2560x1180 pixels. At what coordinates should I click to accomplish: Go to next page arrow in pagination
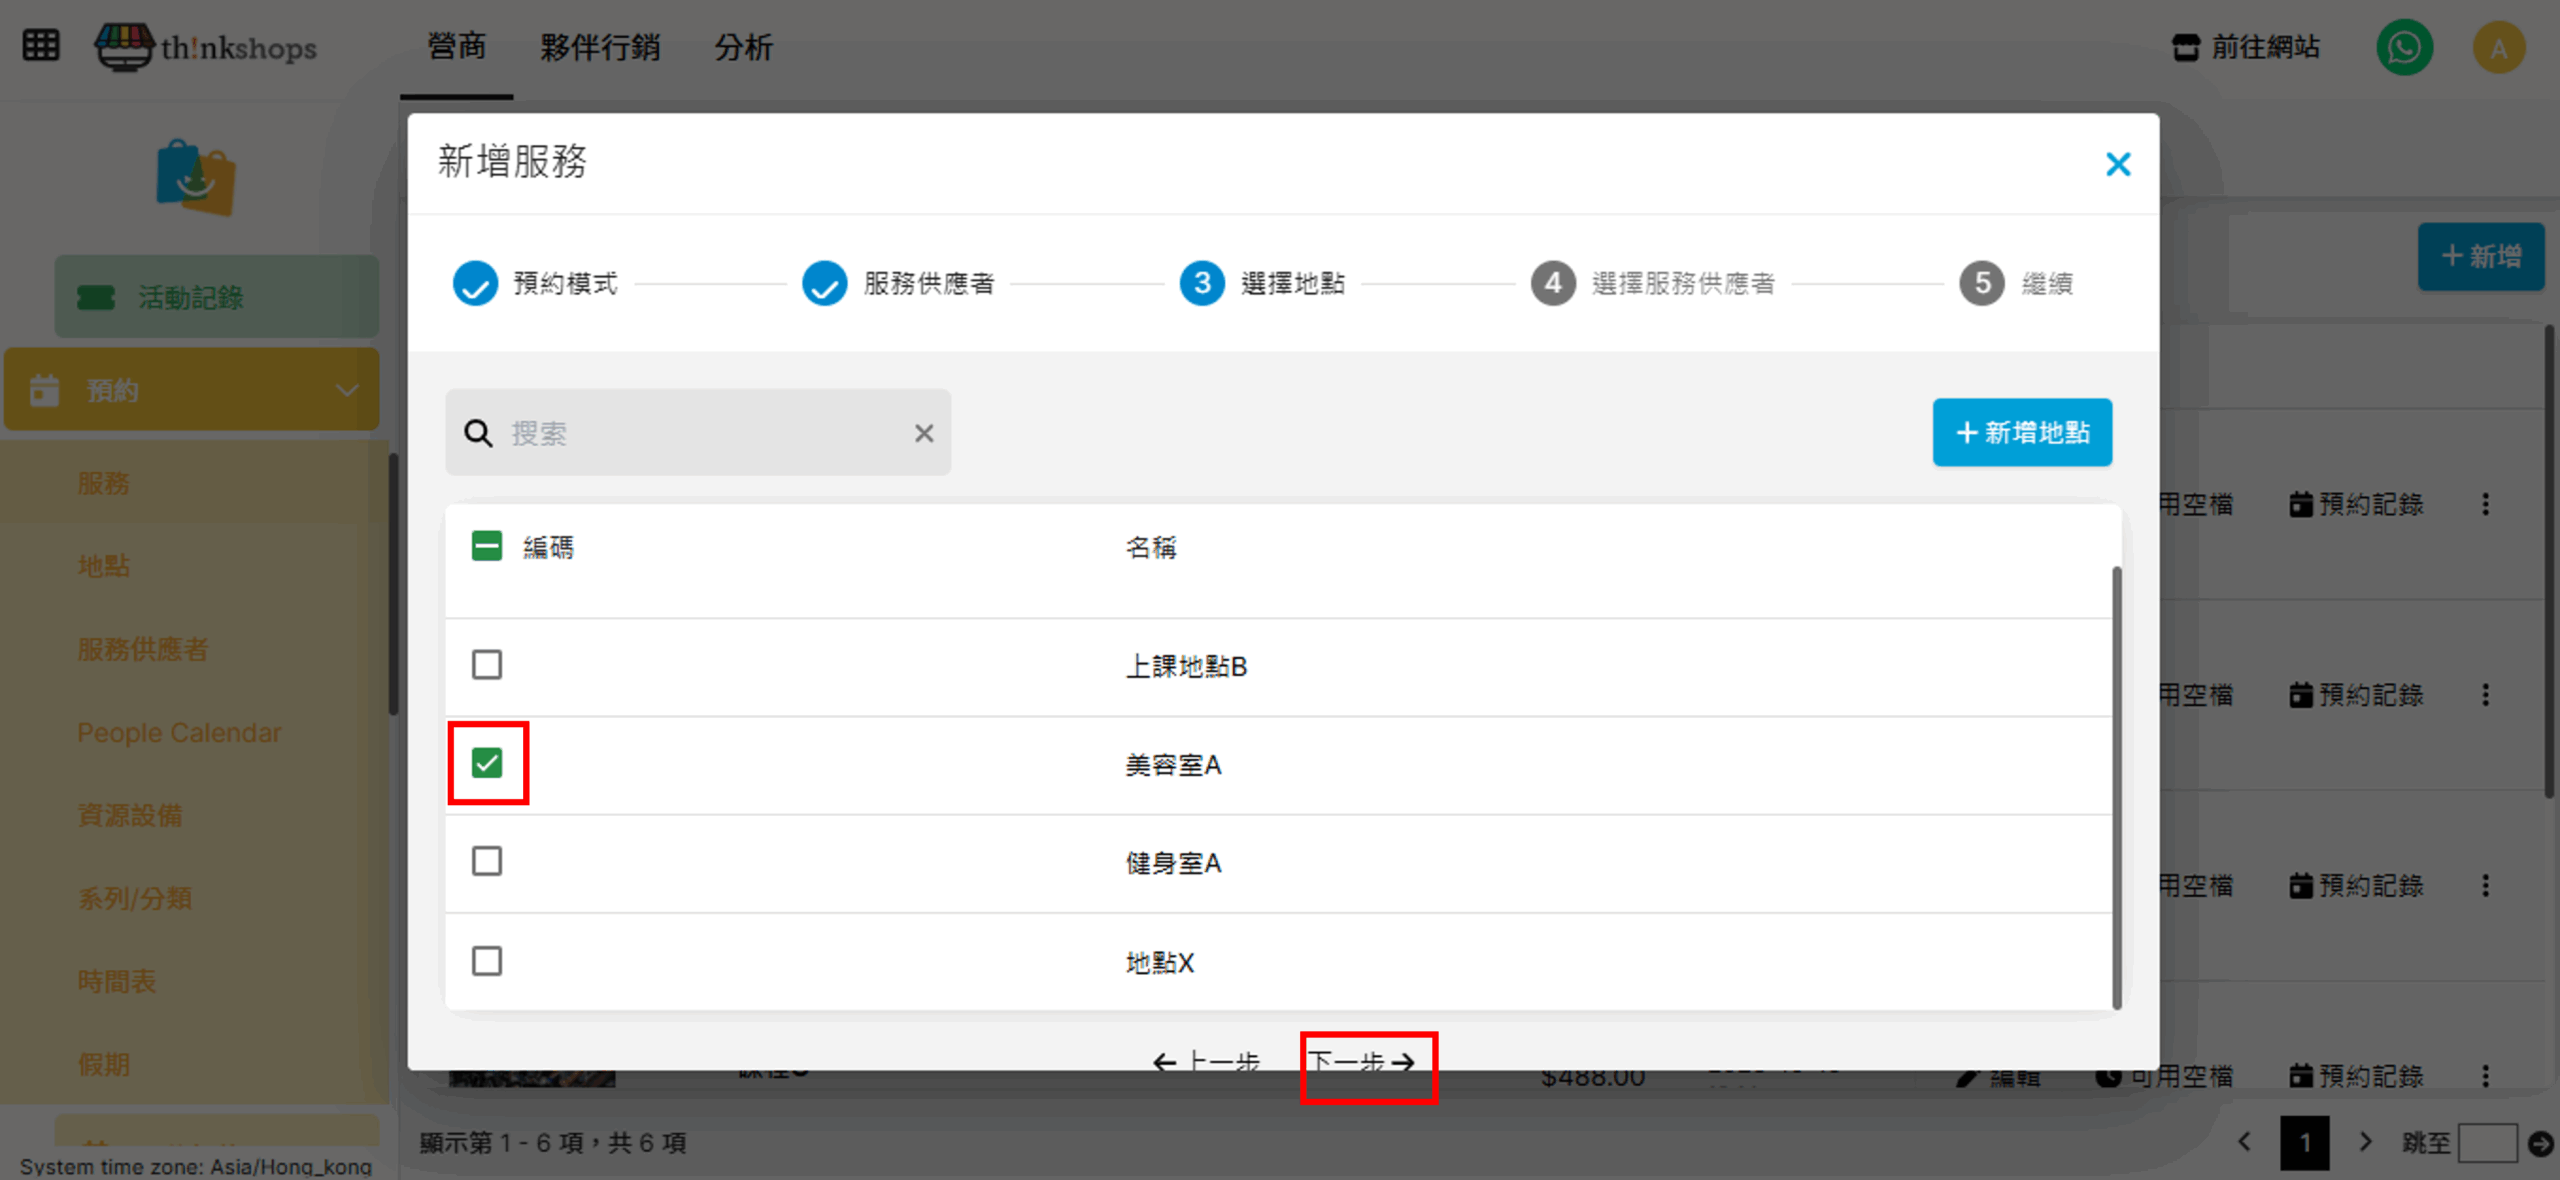pos(2365,1141)
